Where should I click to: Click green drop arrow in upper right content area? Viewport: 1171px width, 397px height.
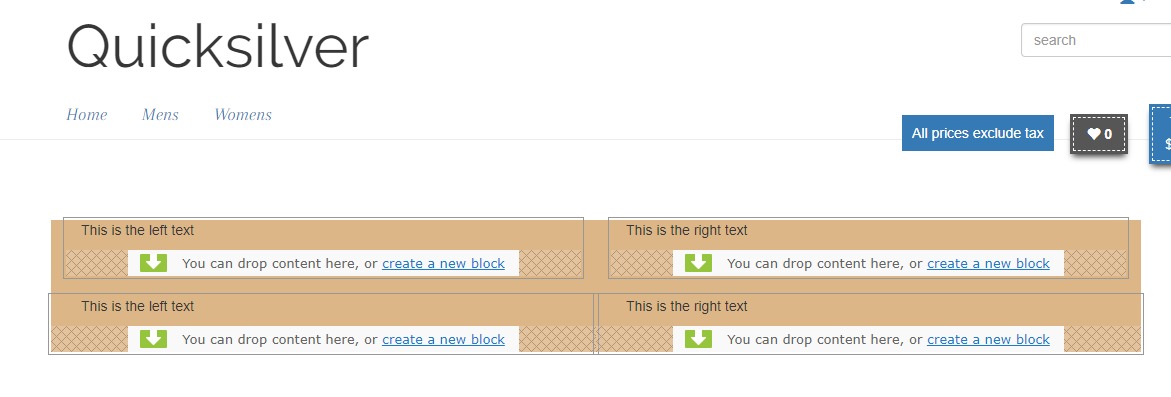point(698,263)
